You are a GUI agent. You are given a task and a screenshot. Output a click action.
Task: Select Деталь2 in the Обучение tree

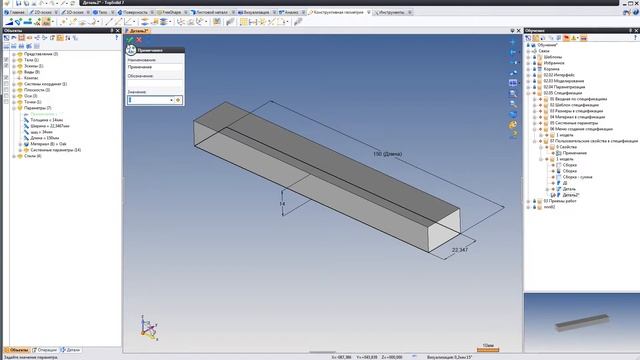pyautogui.click(x=571, y=195)
